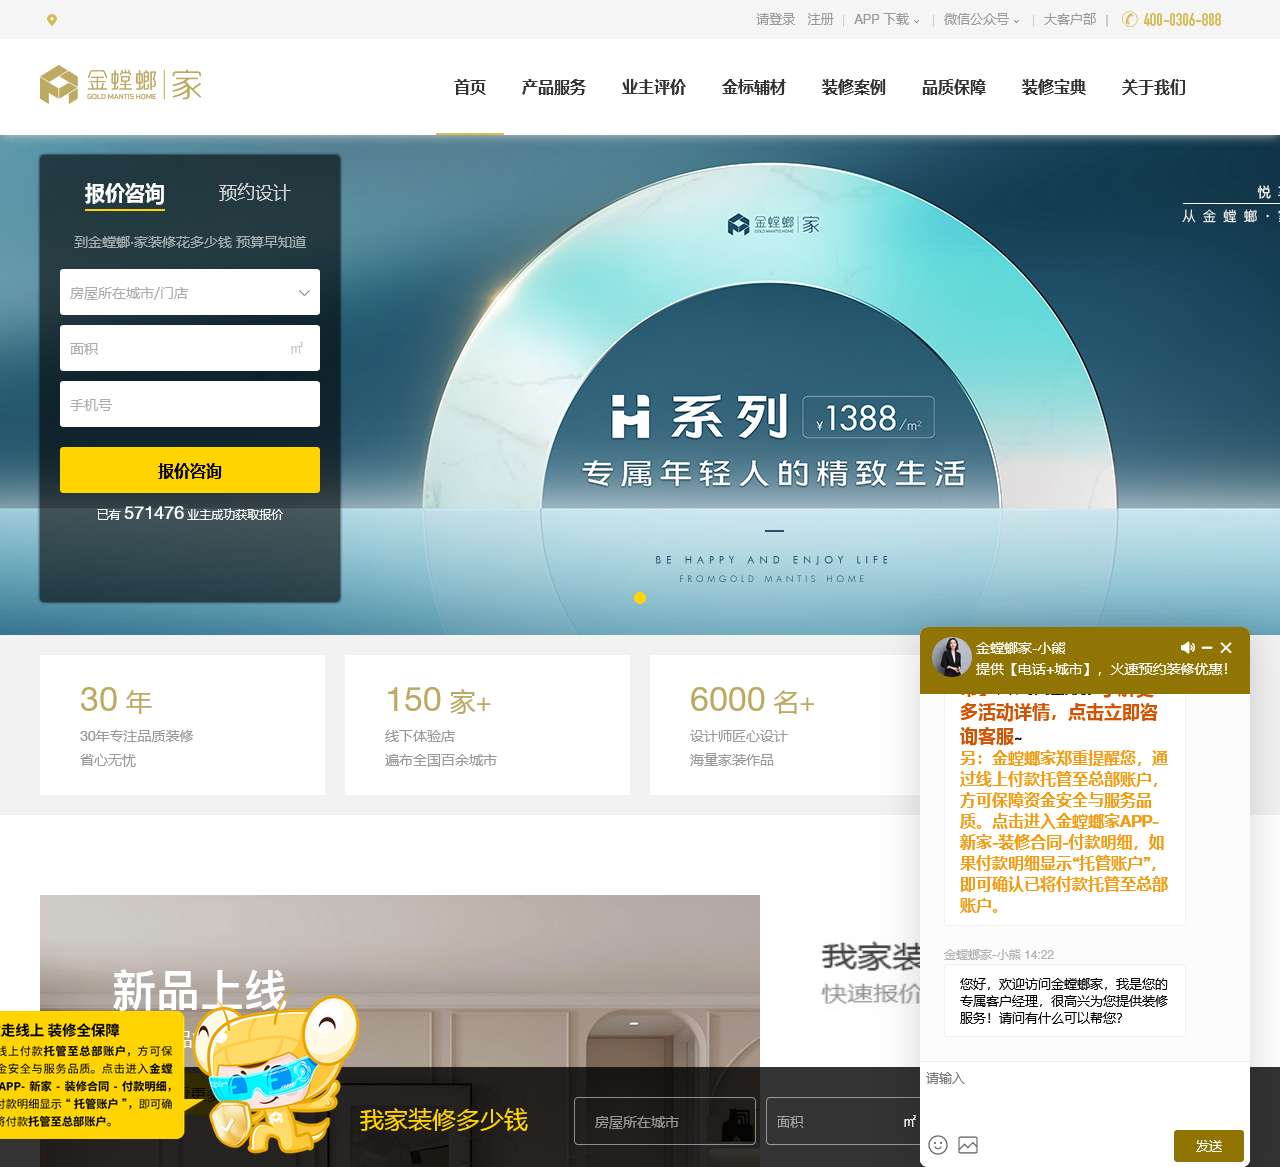This screenshot has height=1167, width=1280.
Task: Focus the 面积 field in the quote form
Action: [190, 348]
